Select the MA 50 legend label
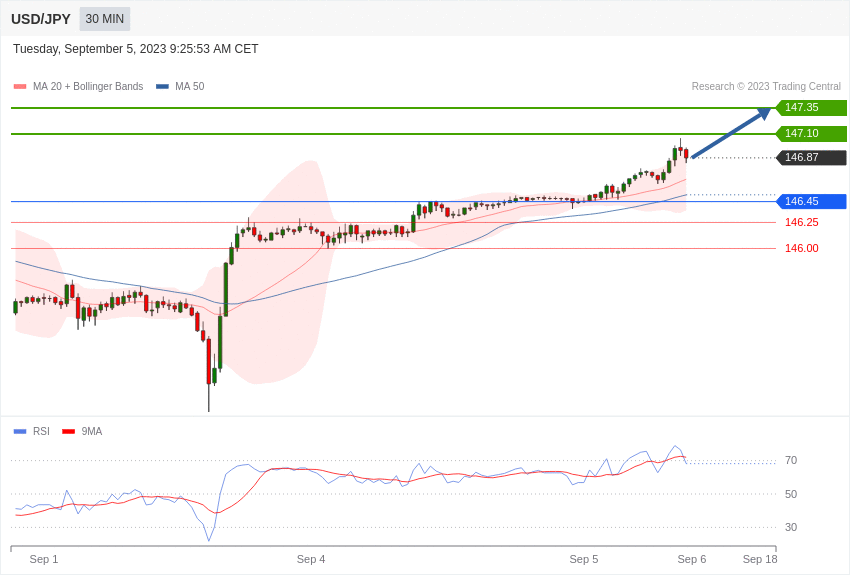Image resolution: width=850 pixels, height=576 pixels. pos(190,87)
